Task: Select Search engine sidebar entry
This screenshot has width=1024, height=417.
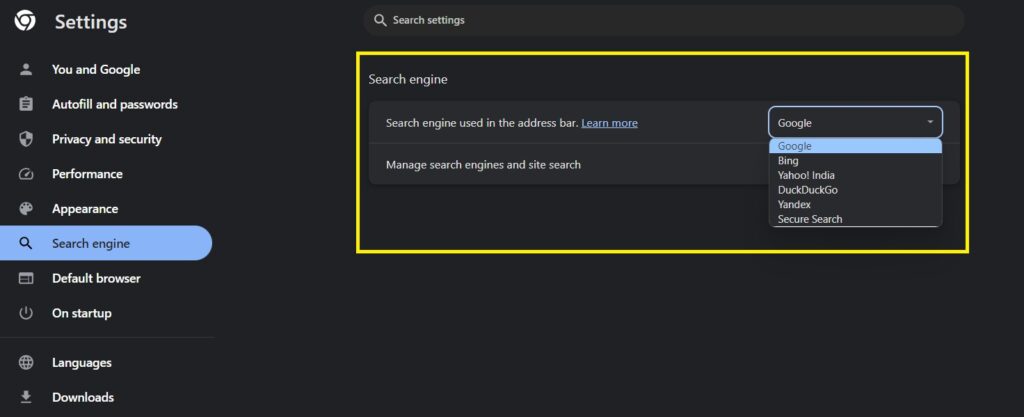Action: (106, 243)
